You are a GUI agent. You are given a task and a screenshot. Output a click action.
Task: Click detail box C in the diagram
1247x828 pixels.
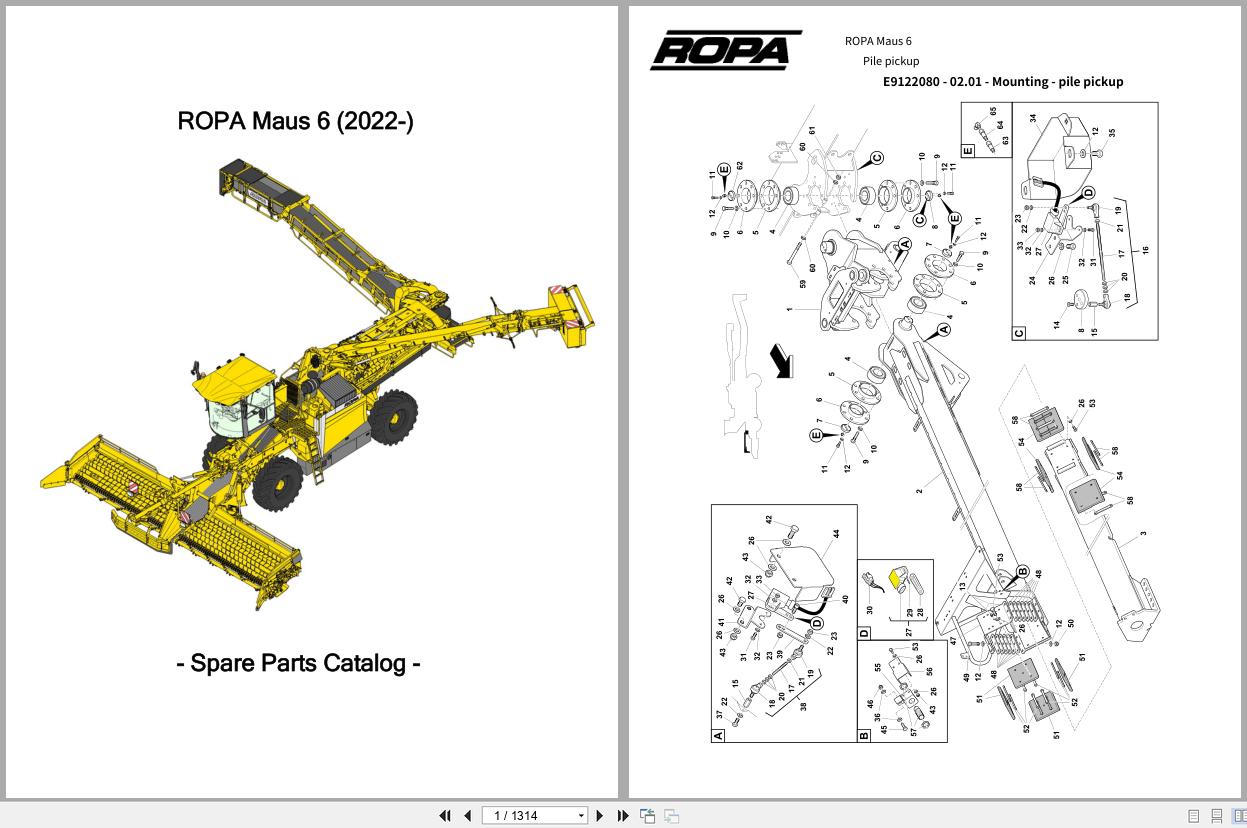click(1085, 221)
